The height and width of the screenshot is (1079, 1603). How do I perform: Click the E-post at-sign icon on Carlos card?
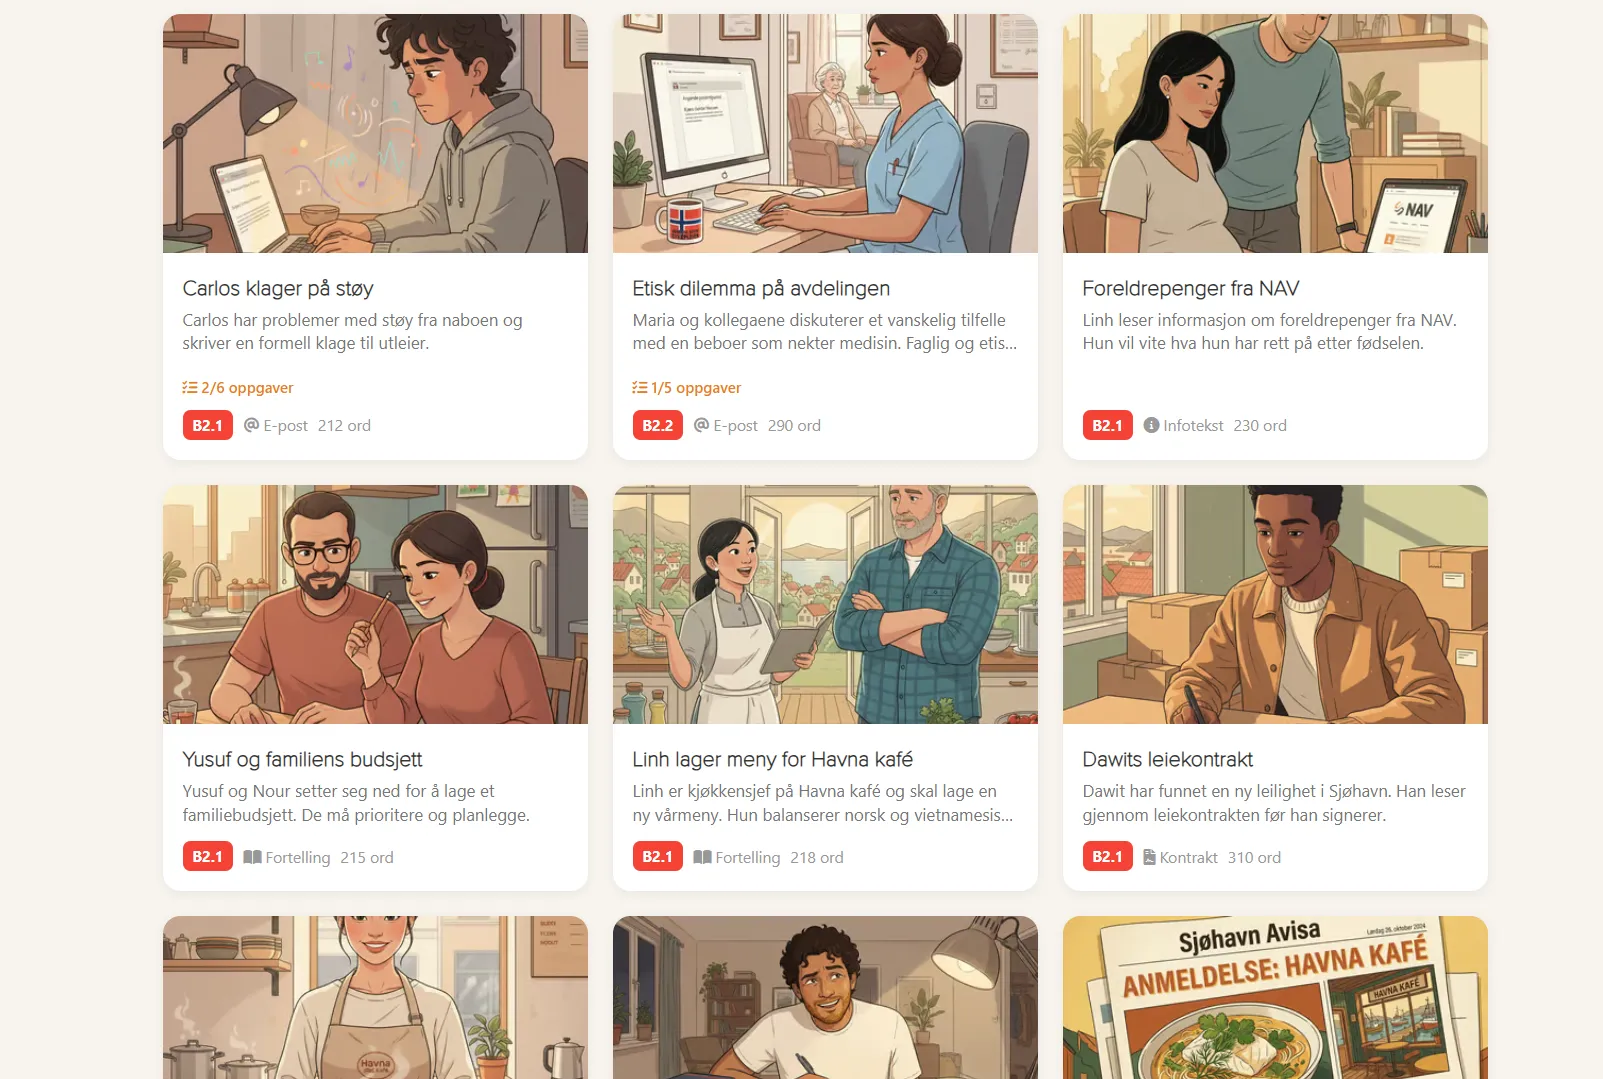point(251,425)
